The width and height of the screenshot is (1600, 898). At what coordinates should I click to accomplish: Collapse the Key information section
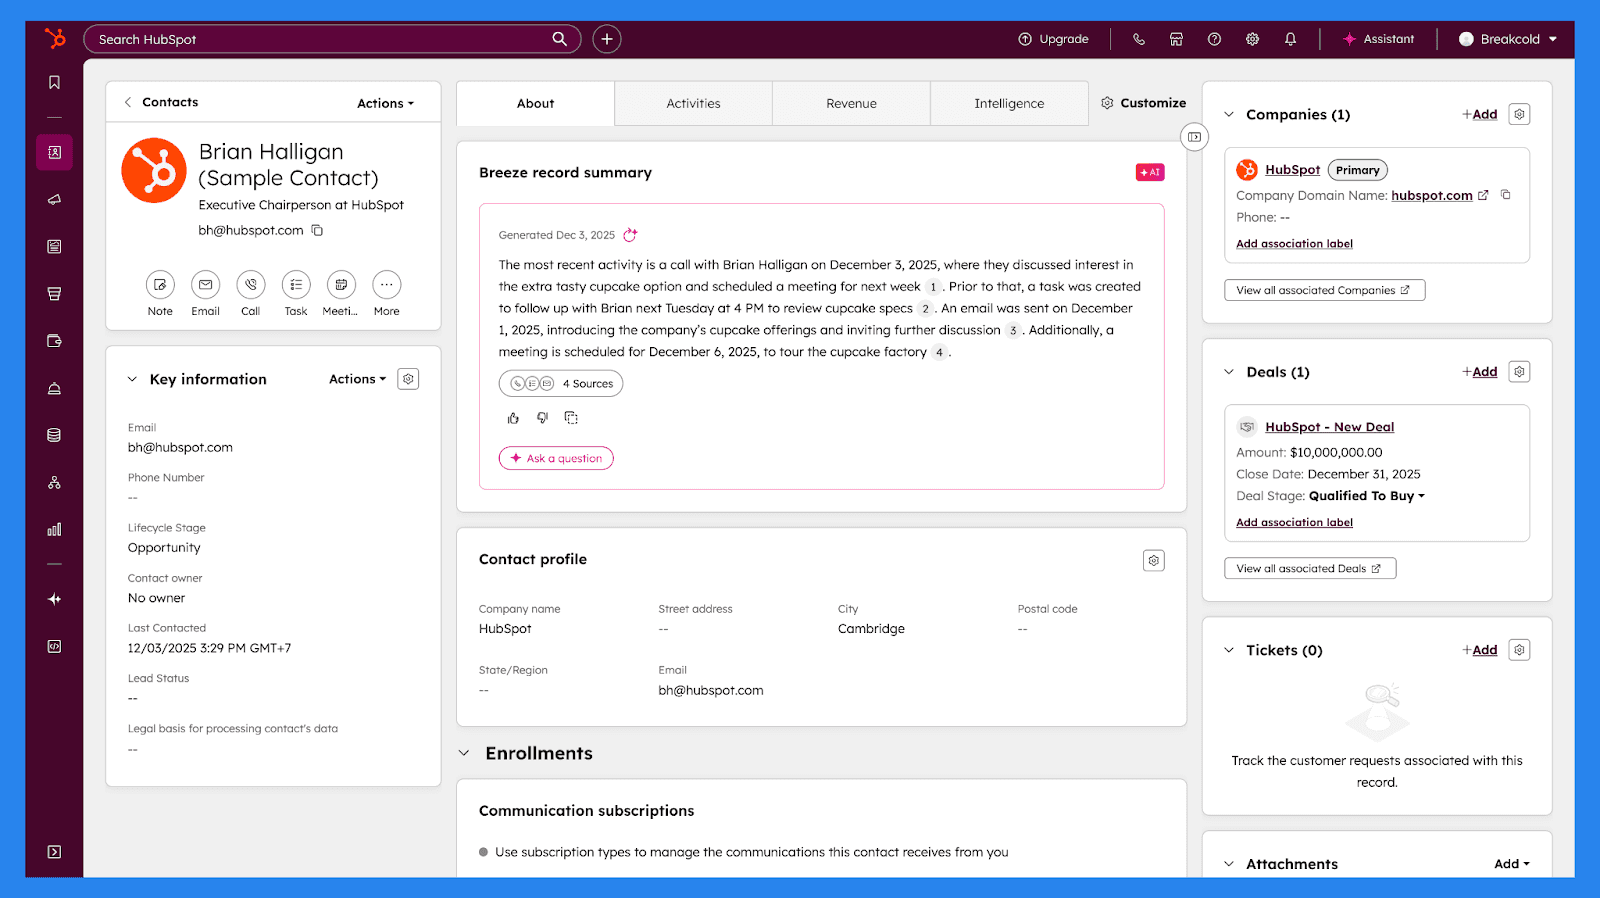pyautogui.click(x=132, y=379)
